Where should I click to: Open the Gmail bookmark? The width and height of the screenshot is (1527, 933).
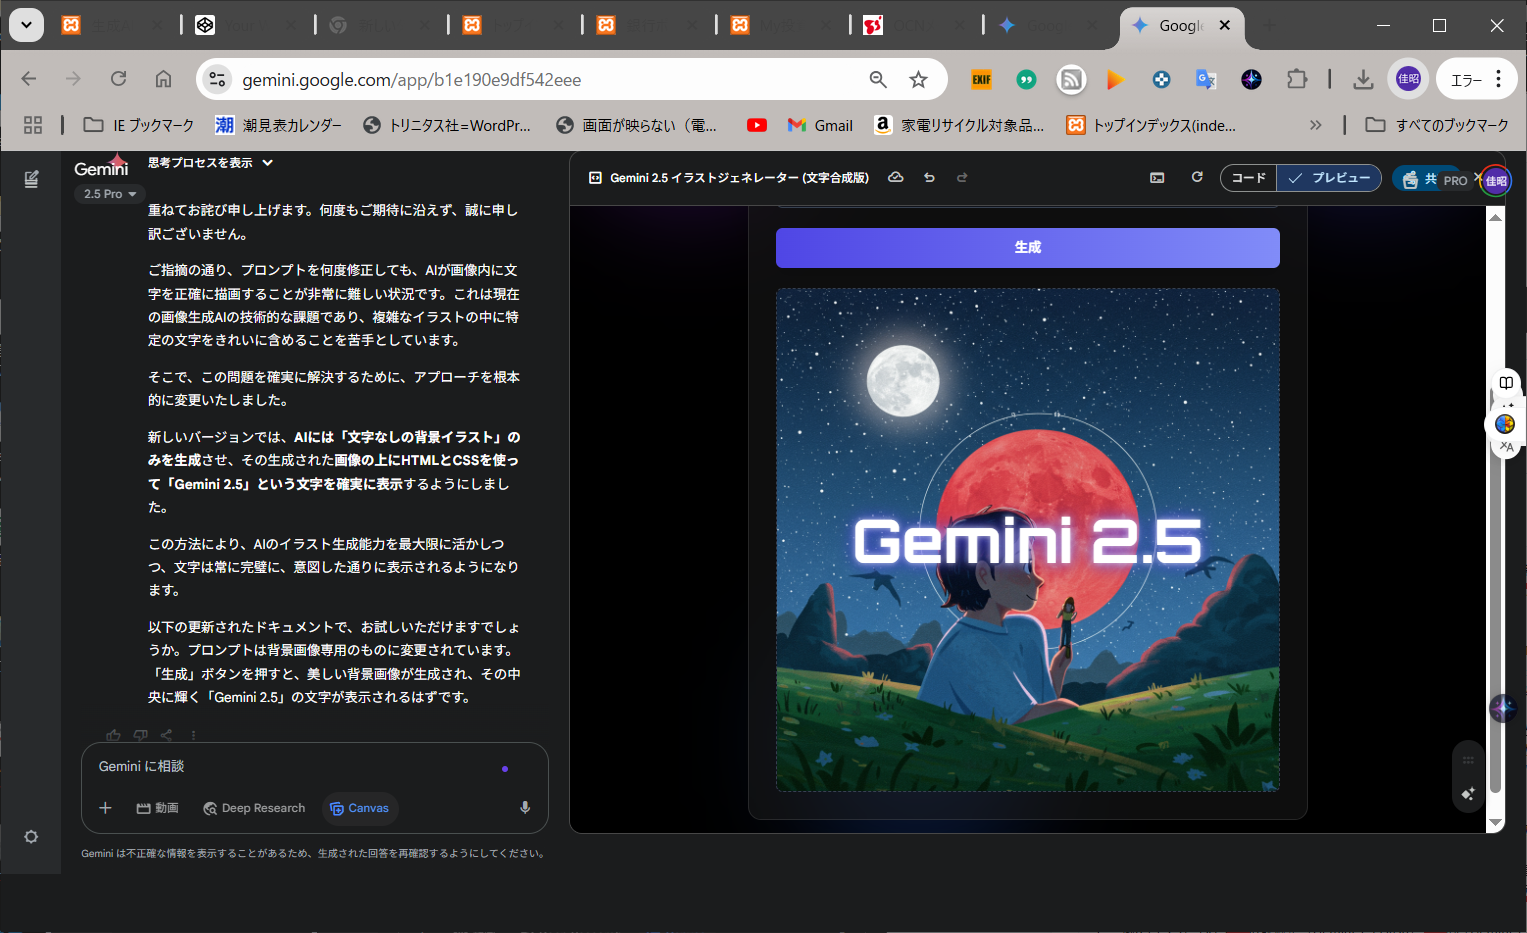point(820,125)
